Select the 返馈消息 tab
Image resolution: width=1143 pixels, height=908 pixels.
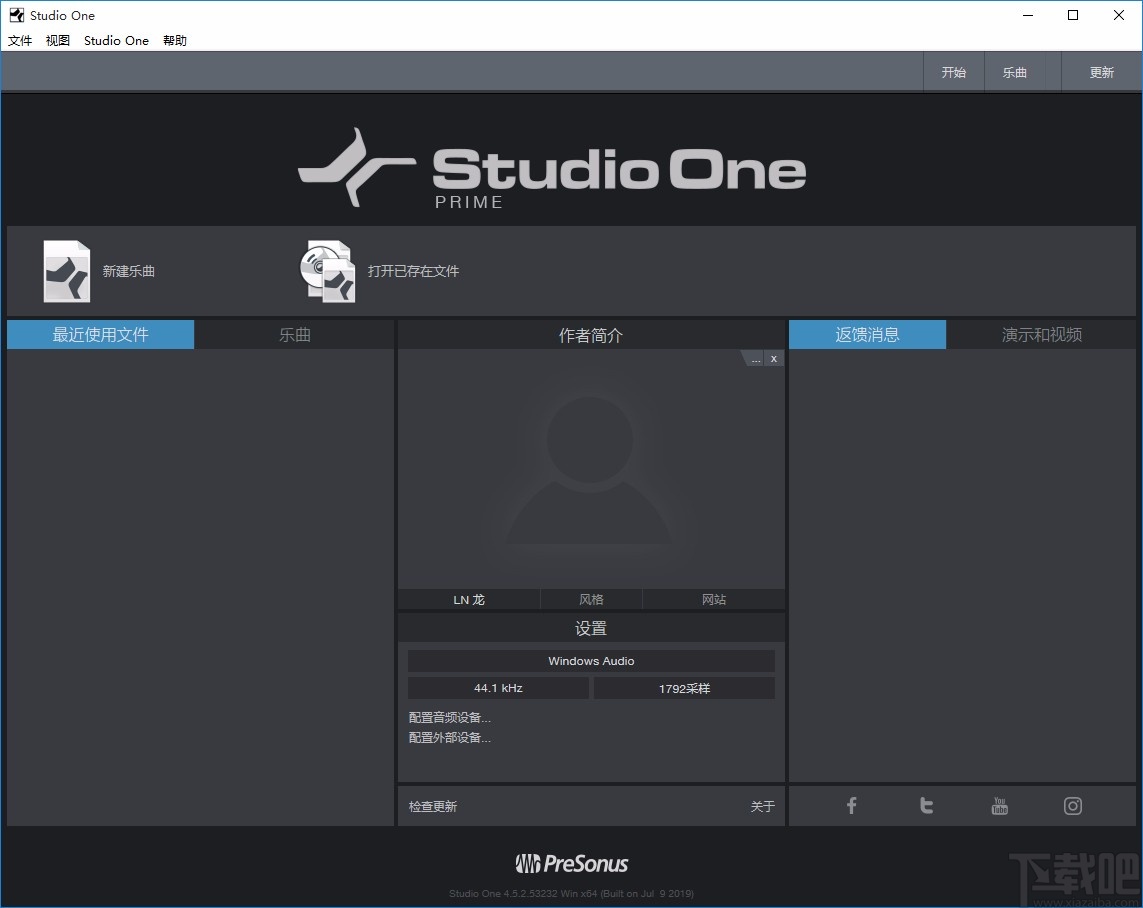[x=867, y=334]
